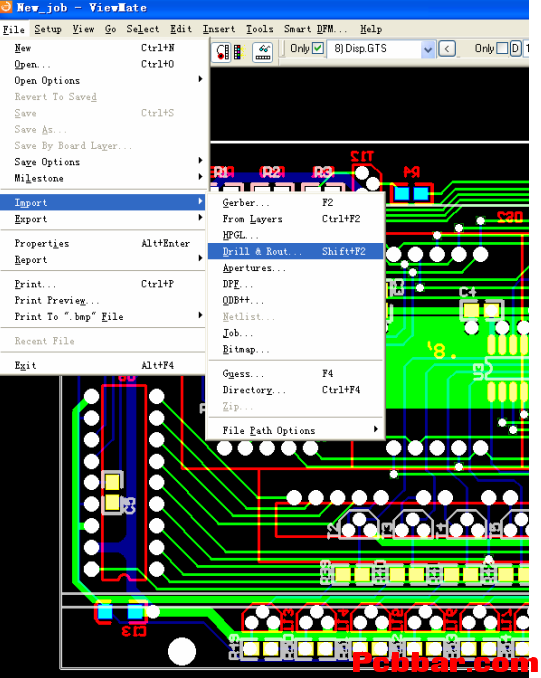The image size is (541, 678).
Task: Choose From Layers in Import submenu
Action: pos(296,219)
